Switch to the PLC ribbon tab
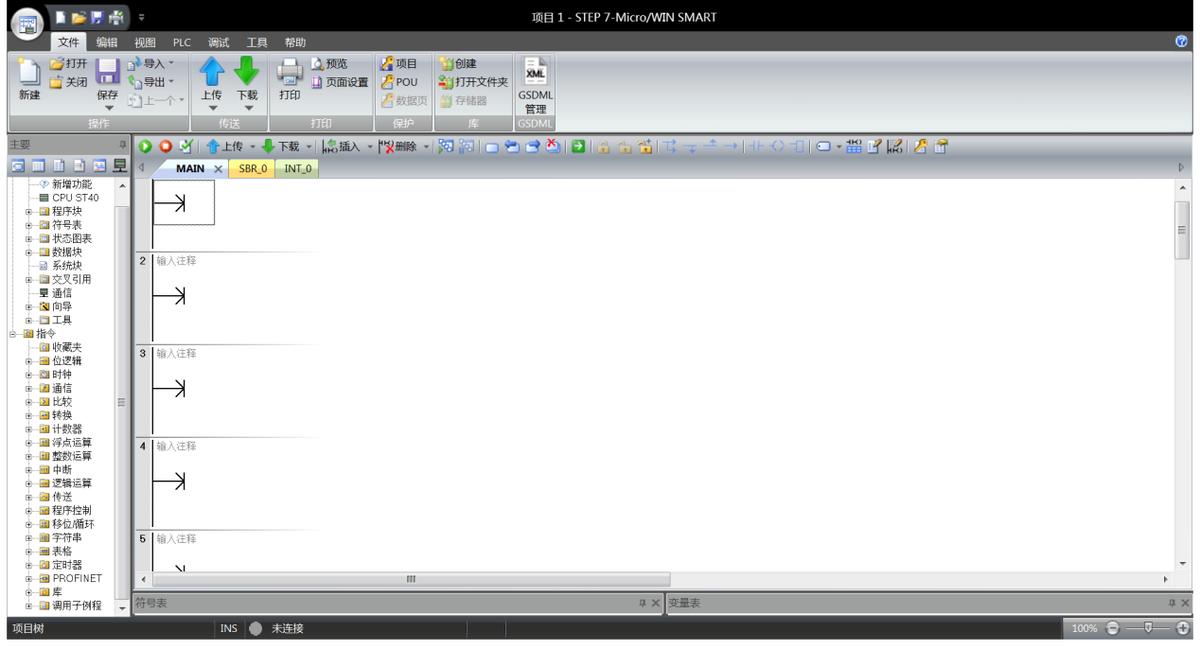The width and height of the screenshot is (1200, 646). pos(181,42)
